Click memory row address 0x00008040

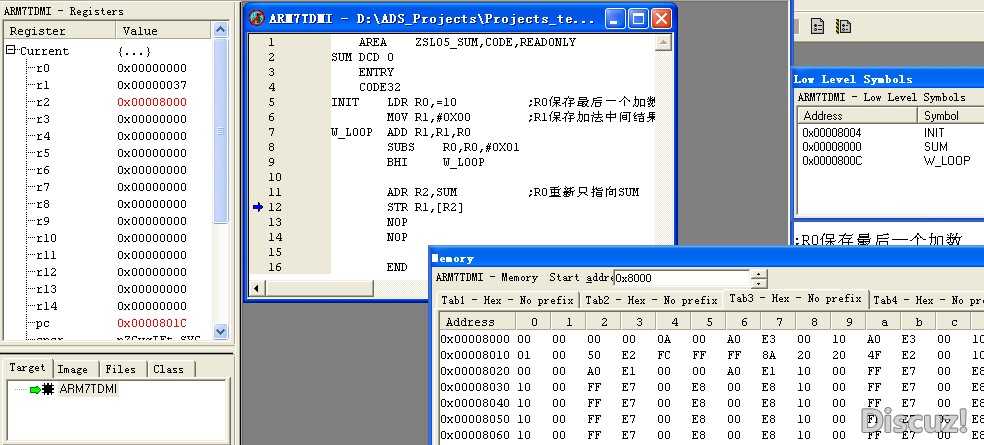click(x=475, y=402)
